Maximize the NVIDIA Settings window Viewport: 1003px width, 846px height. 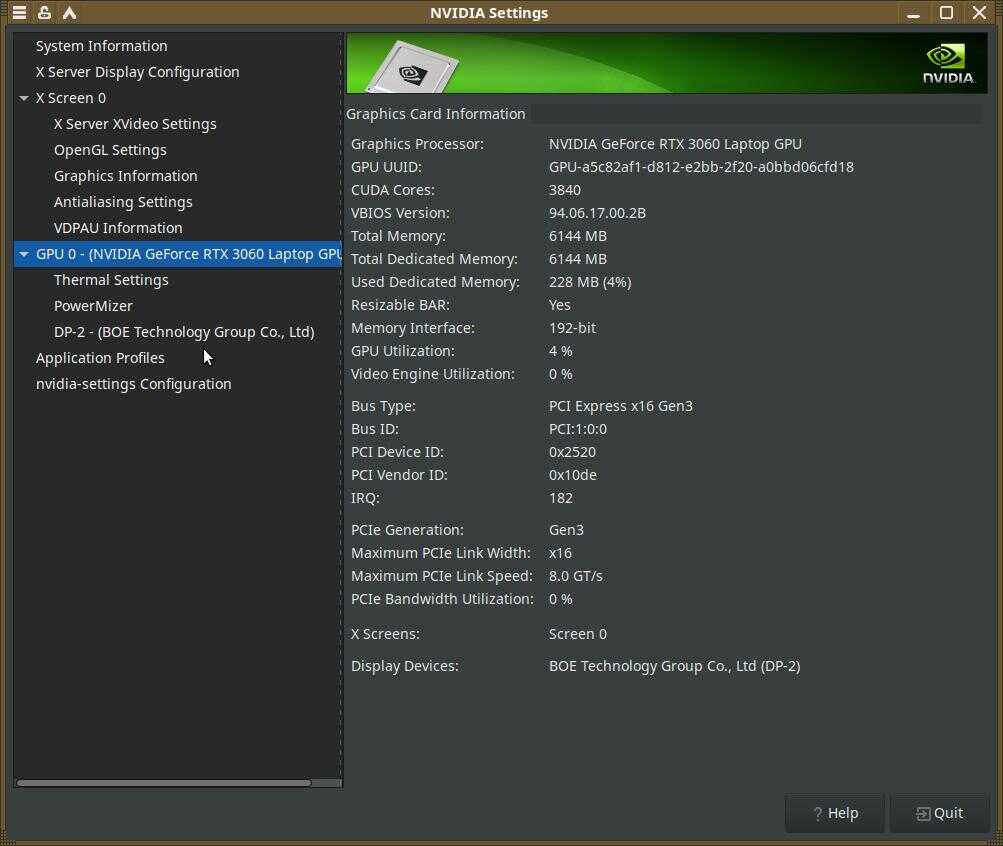[x=947, y=12]
